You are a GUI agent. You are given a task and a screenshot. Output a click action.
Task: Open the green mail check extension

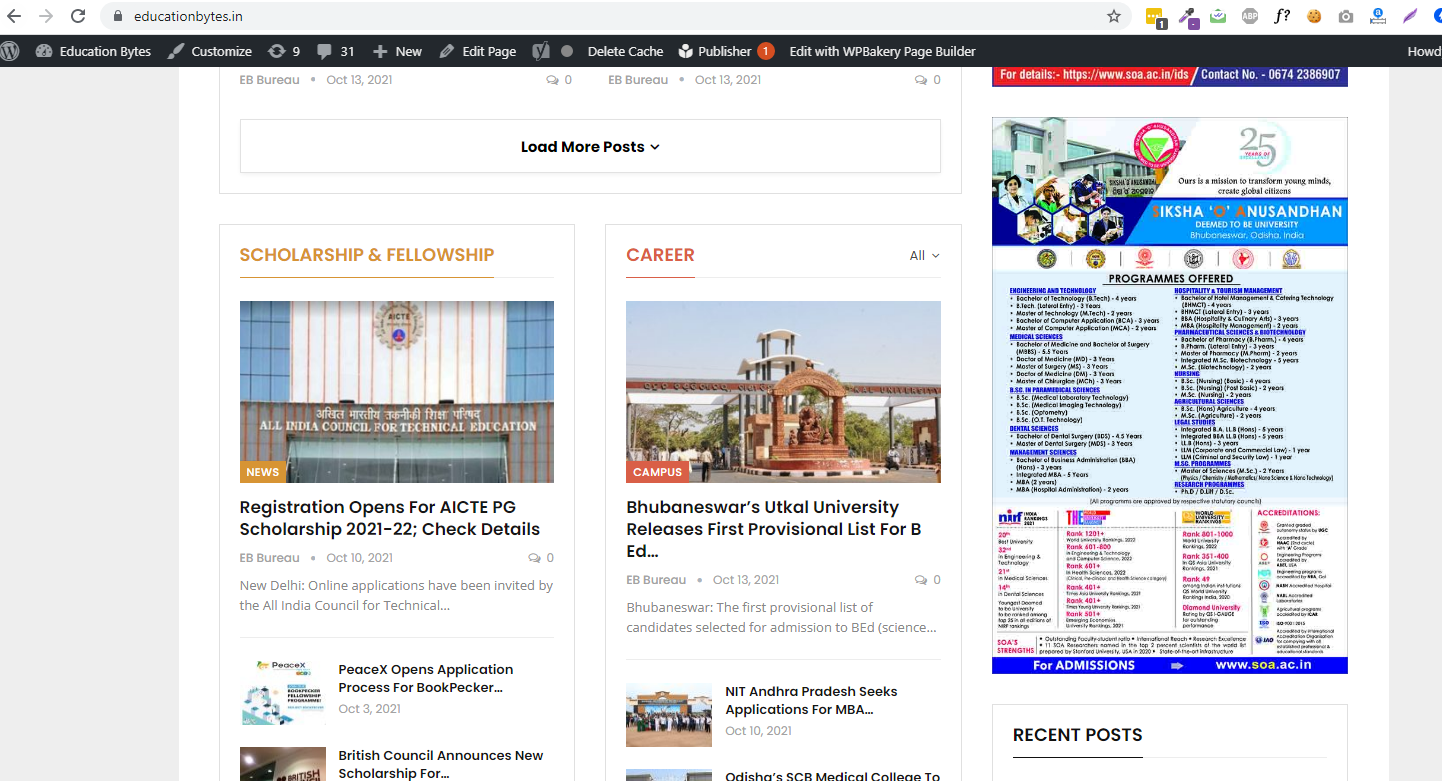(1218, 16)
